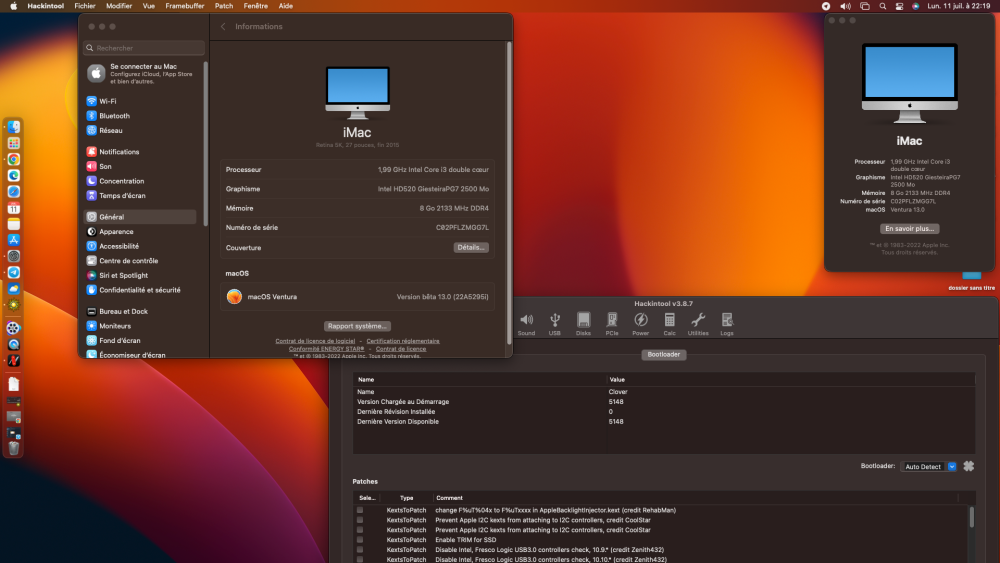This screenshot has height=563, width=1000.
Task: Open the Modifier menu
Action: point(119,6)
